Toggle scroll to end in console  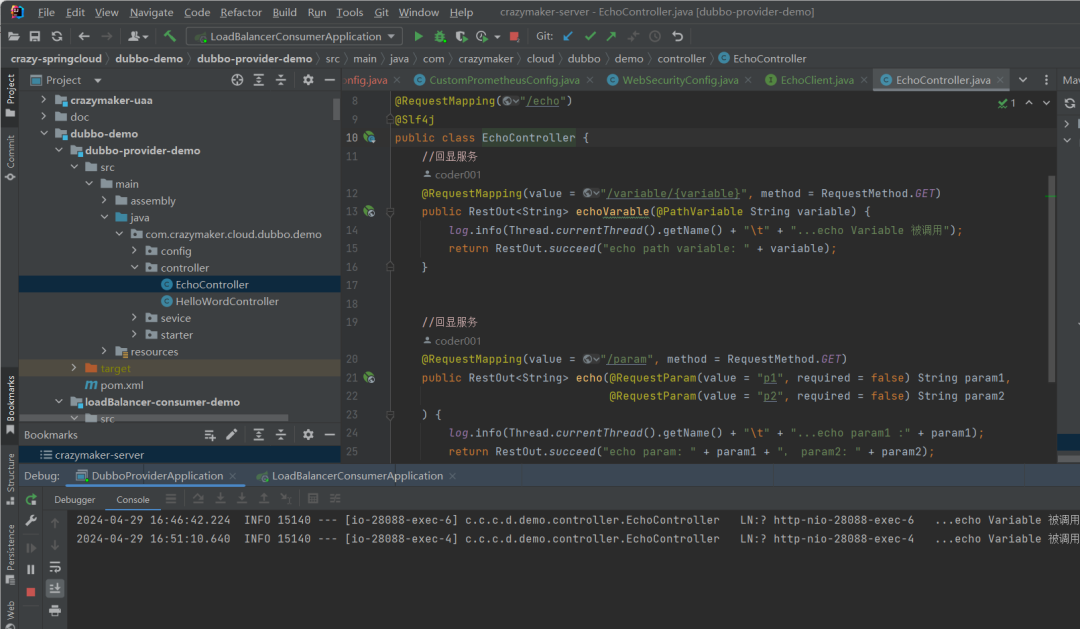[55, 588]
